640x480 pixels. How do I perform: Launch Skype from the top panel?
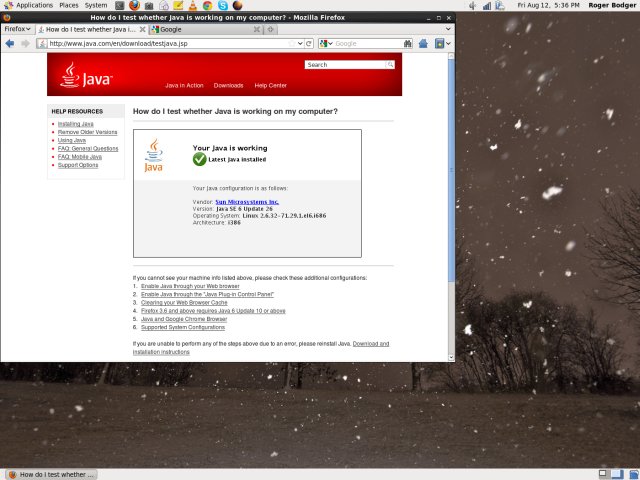[222, 5]
